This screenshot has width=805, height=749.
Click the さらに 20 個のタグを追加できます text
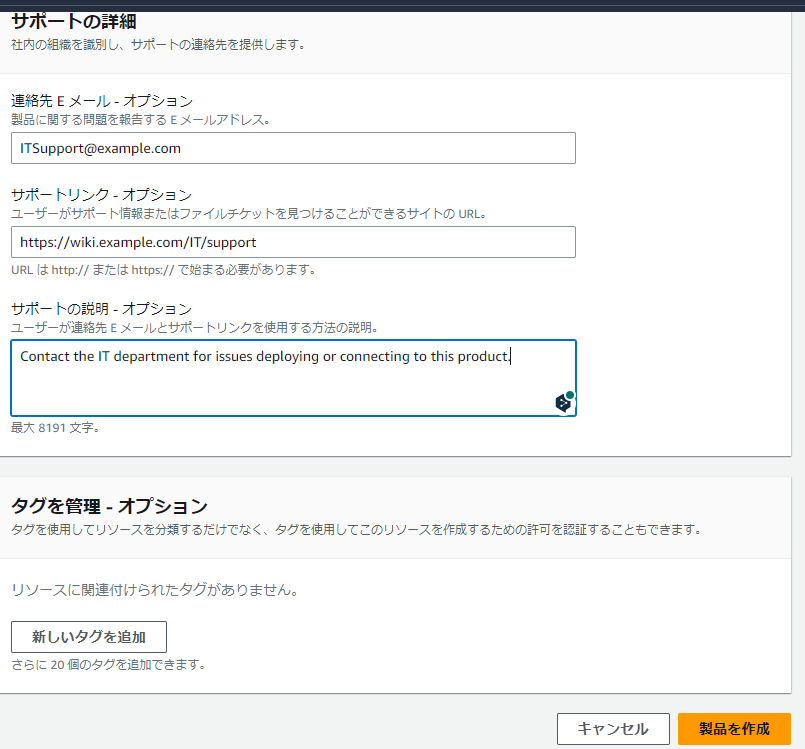pyautogui.click(x=108, y=665)
